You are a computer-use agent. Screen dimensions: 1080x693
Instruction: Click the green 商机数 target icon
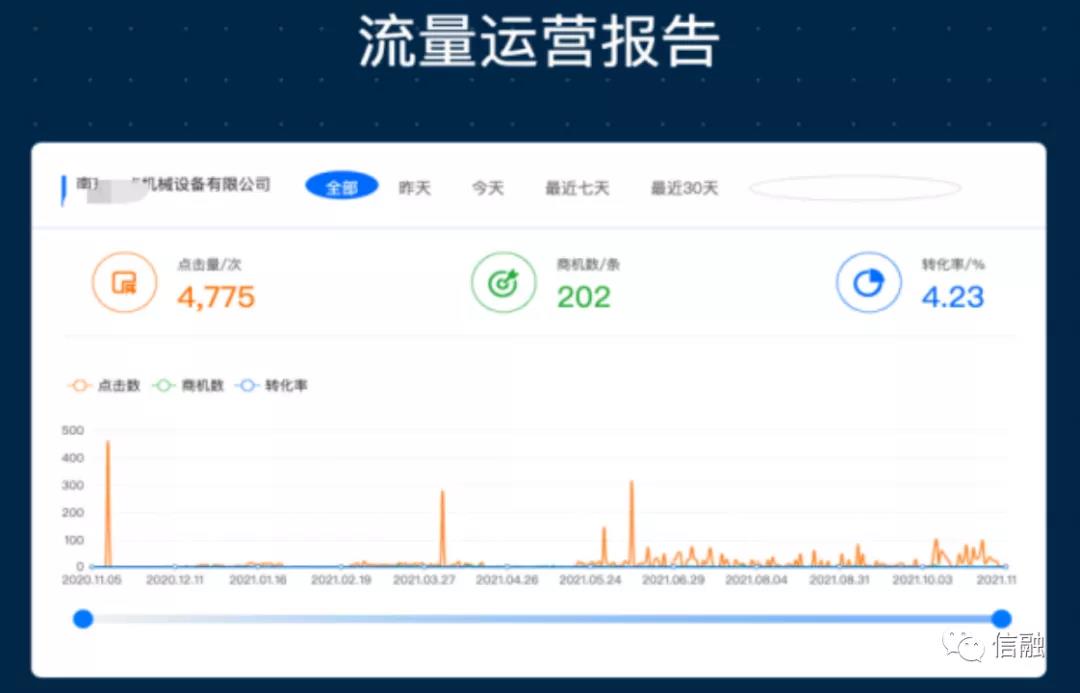tap(503, 282)
